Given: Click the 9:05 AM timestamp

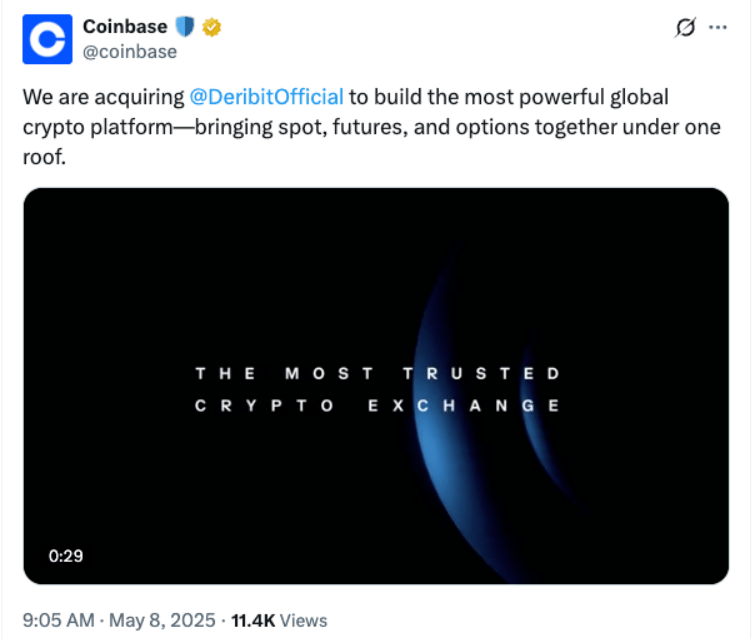Looking at the screenshot, I should 59,620.
